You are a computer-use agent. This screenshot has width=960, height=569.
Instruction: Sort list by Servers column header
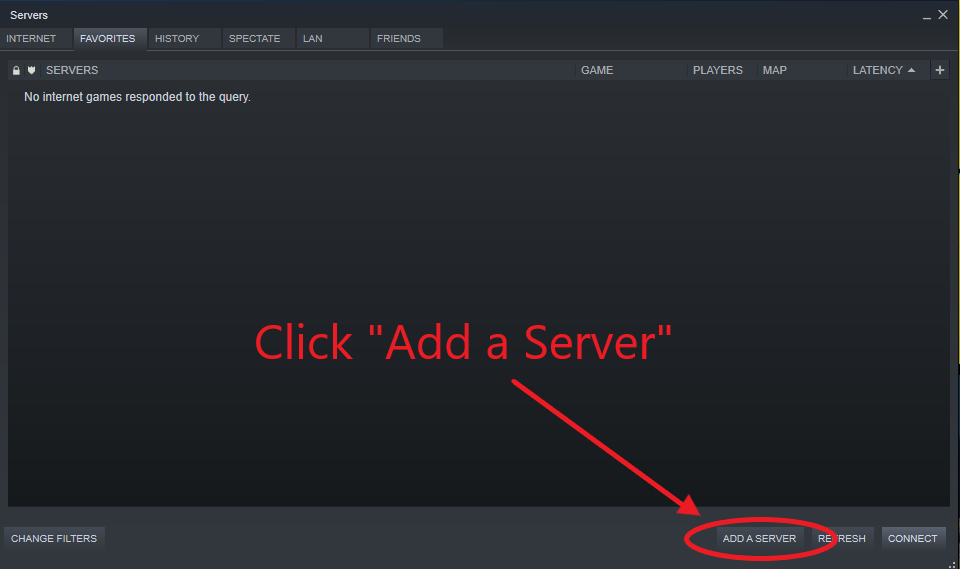(x=308, y=70)
